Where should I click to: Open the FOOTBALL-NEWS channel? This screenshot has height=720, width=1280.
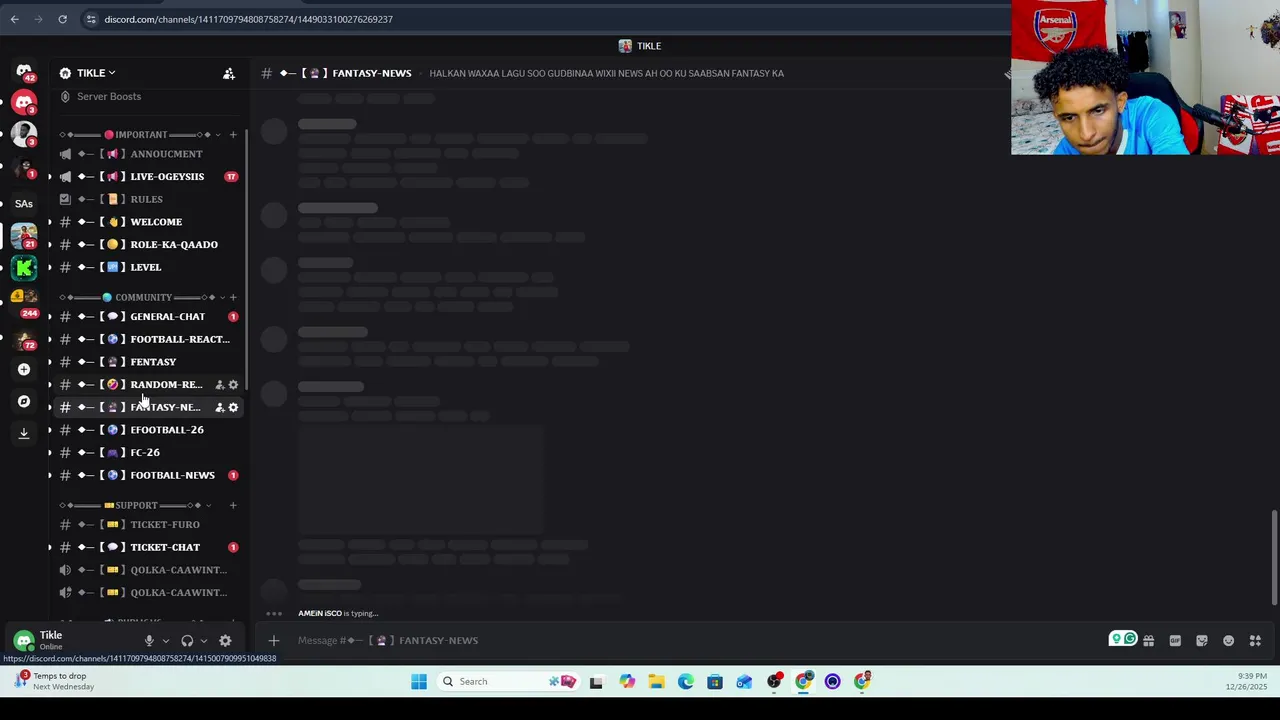147,475
